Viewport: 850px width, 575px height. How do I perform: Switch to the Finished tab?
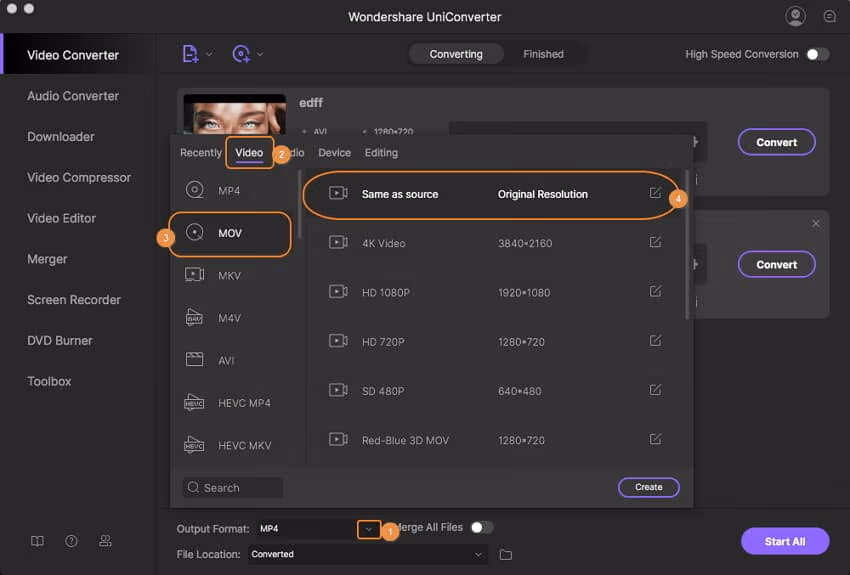(543, 54)
